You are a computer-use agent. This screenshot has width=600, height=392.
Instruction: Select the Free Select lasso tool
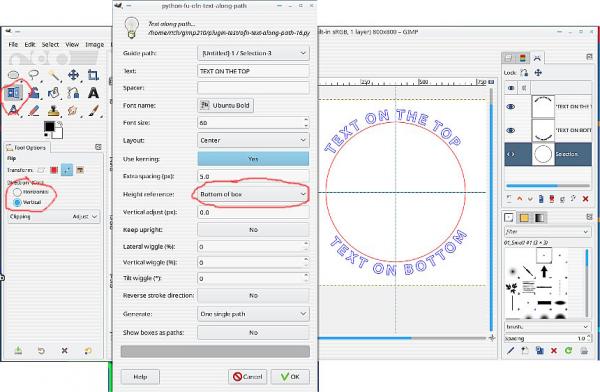[x=34, y=75]
